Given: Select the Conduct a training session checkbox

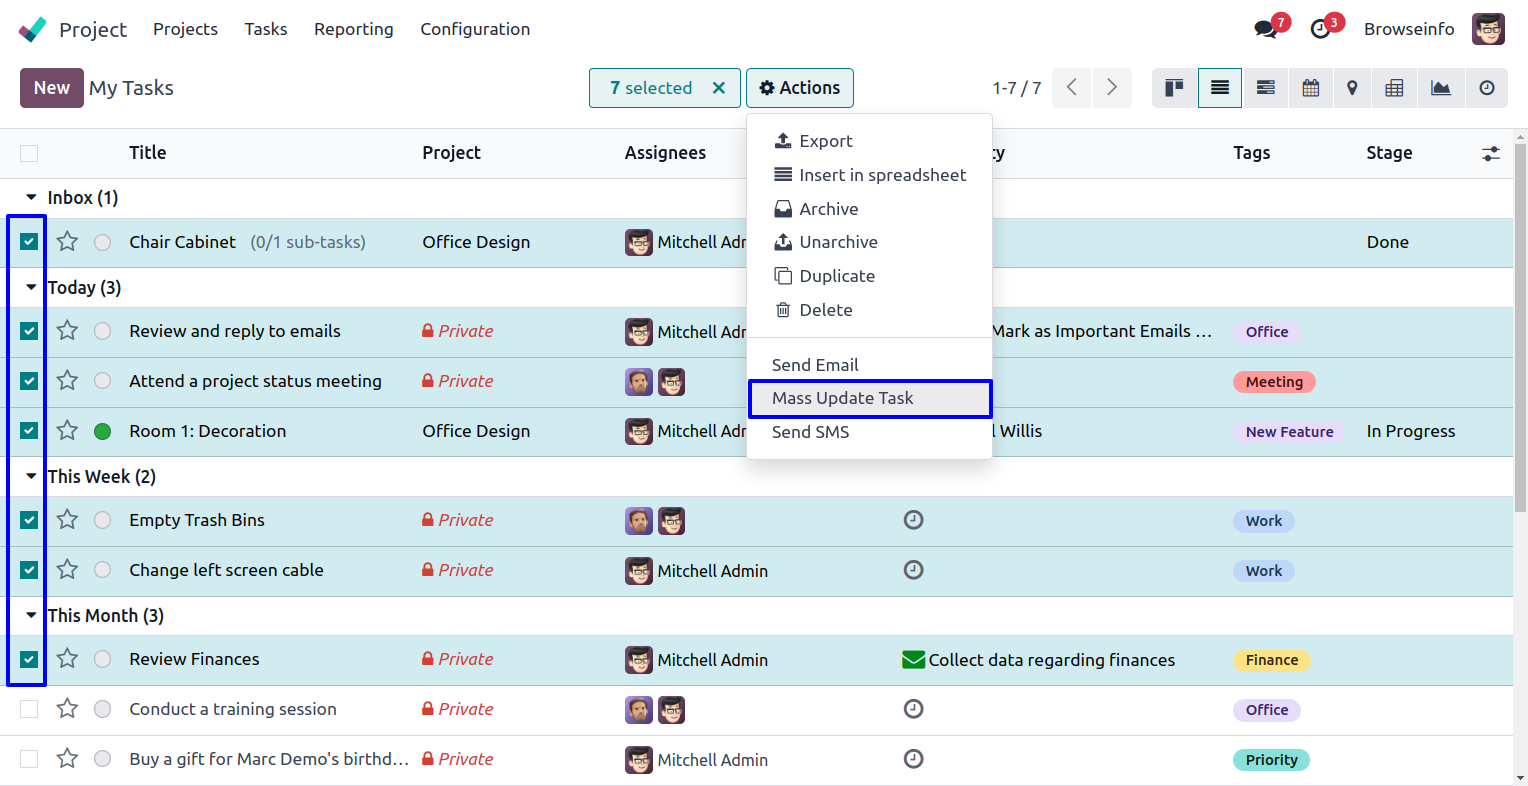Looking at the screenshot, I should (x=29, y=709).
